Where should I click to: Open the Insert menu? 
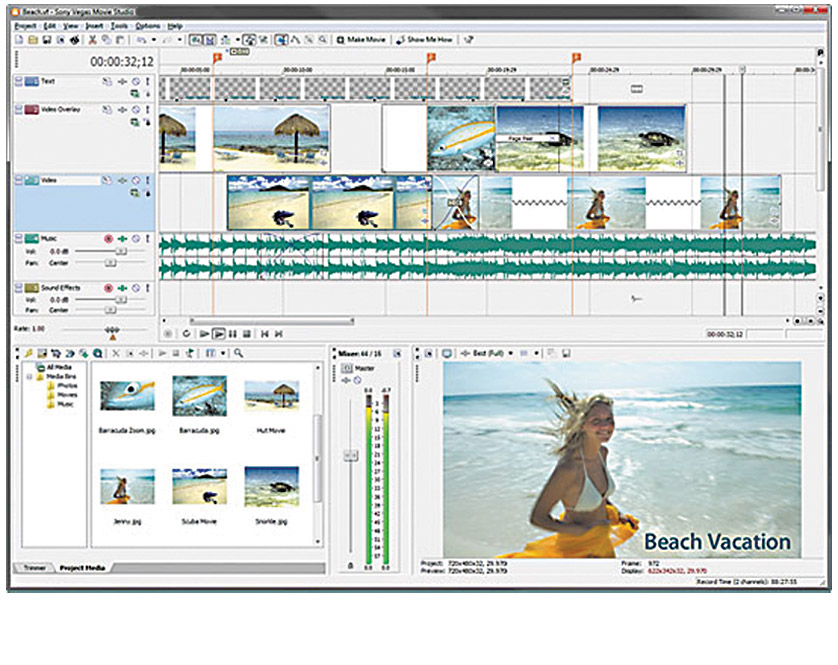coord(95,26)
